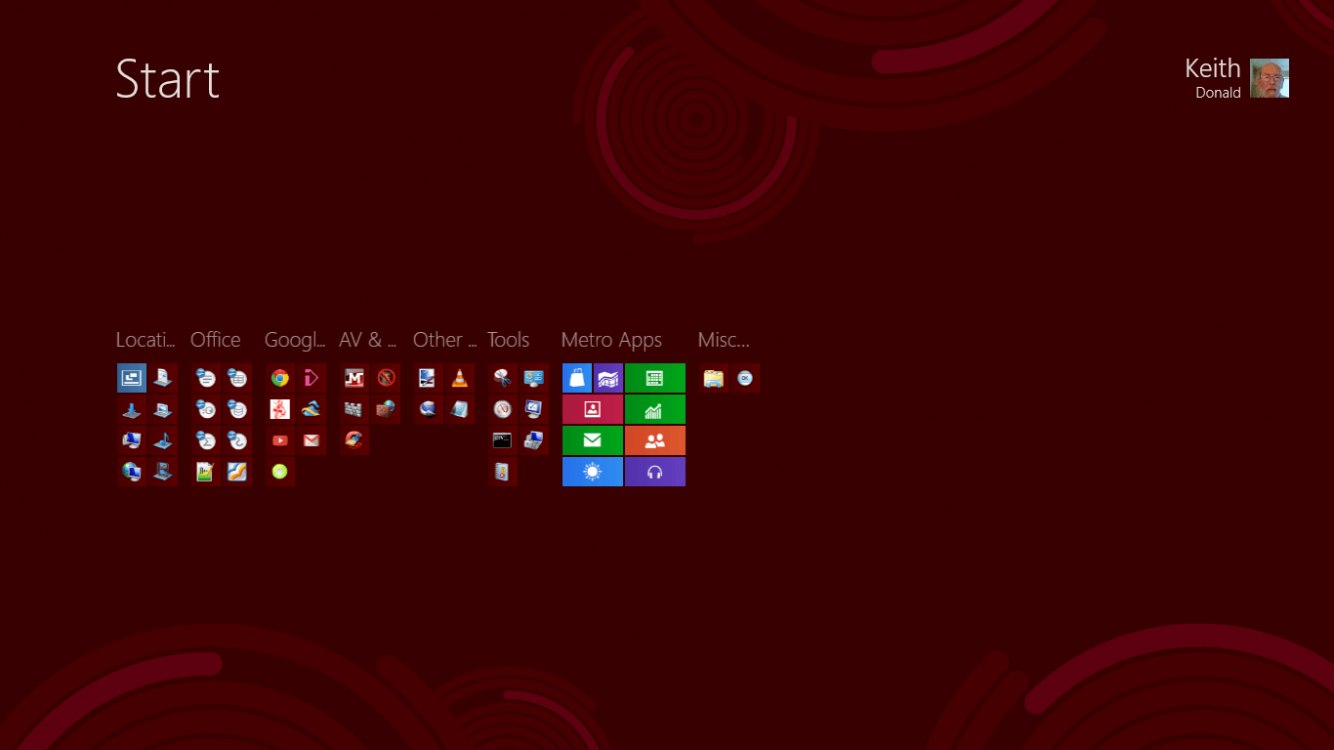Open the People tile
Viewport: 1334px width, 750px height.
pos(655,440)
